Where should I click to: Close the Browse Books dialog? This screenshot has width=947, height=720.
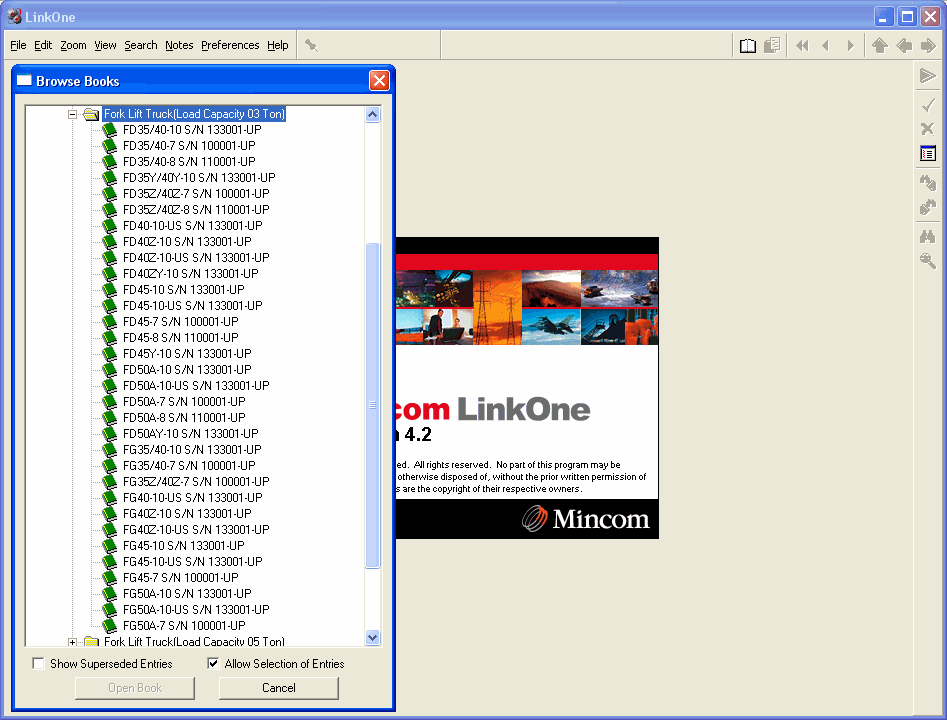379,80
